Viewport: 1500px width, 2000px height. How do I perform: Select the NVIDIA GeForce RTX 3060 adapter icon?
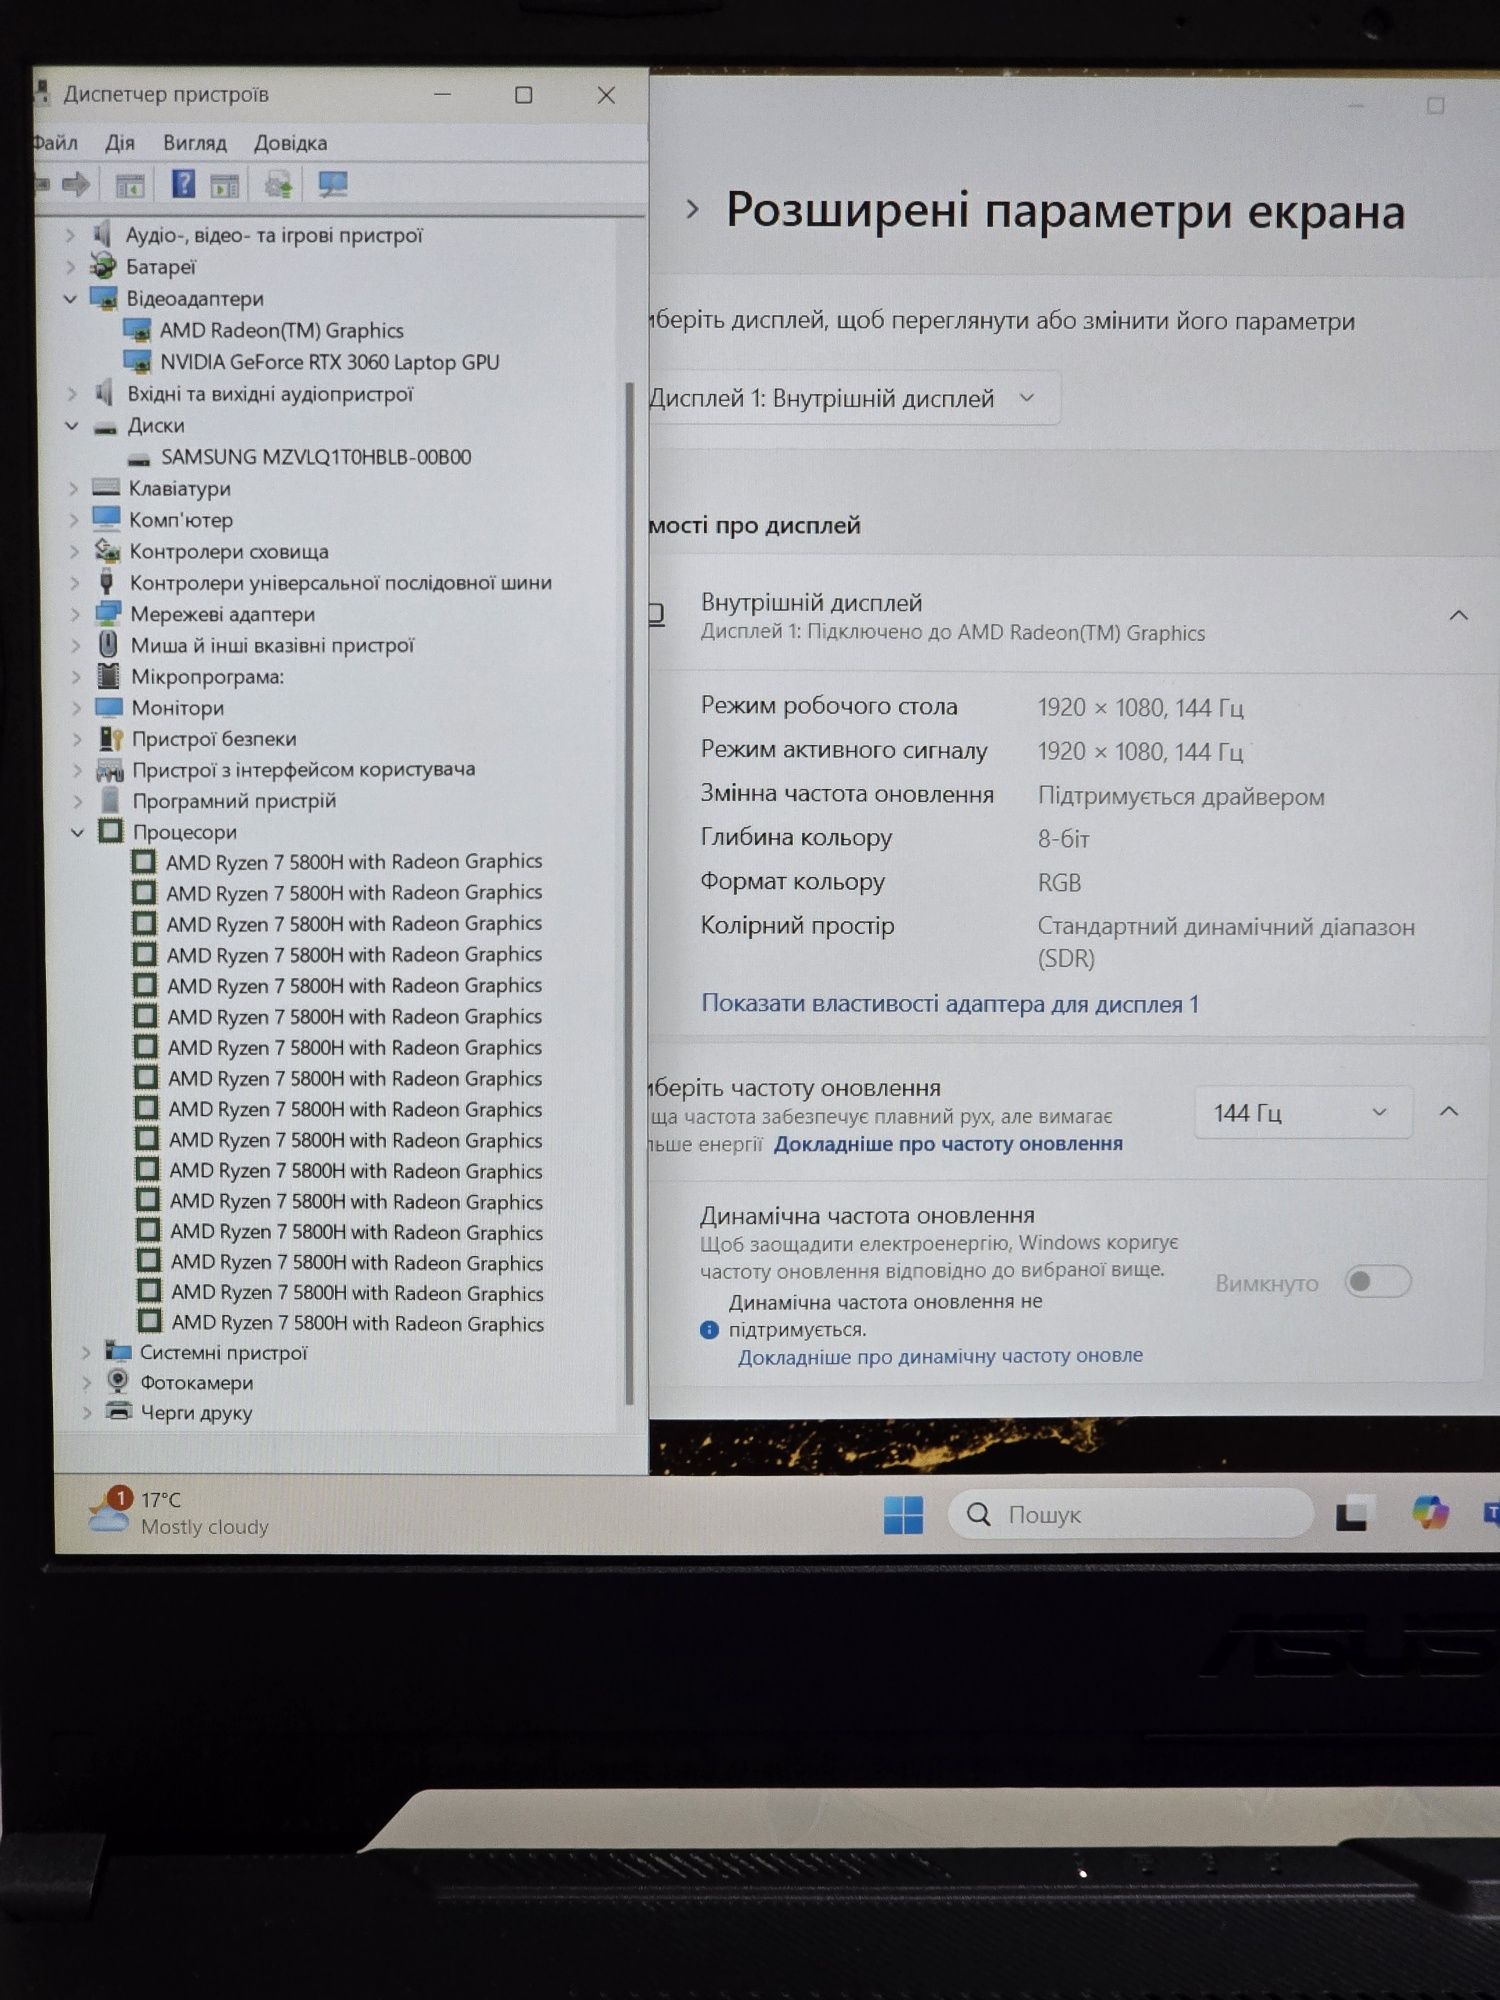click(136, 361)
